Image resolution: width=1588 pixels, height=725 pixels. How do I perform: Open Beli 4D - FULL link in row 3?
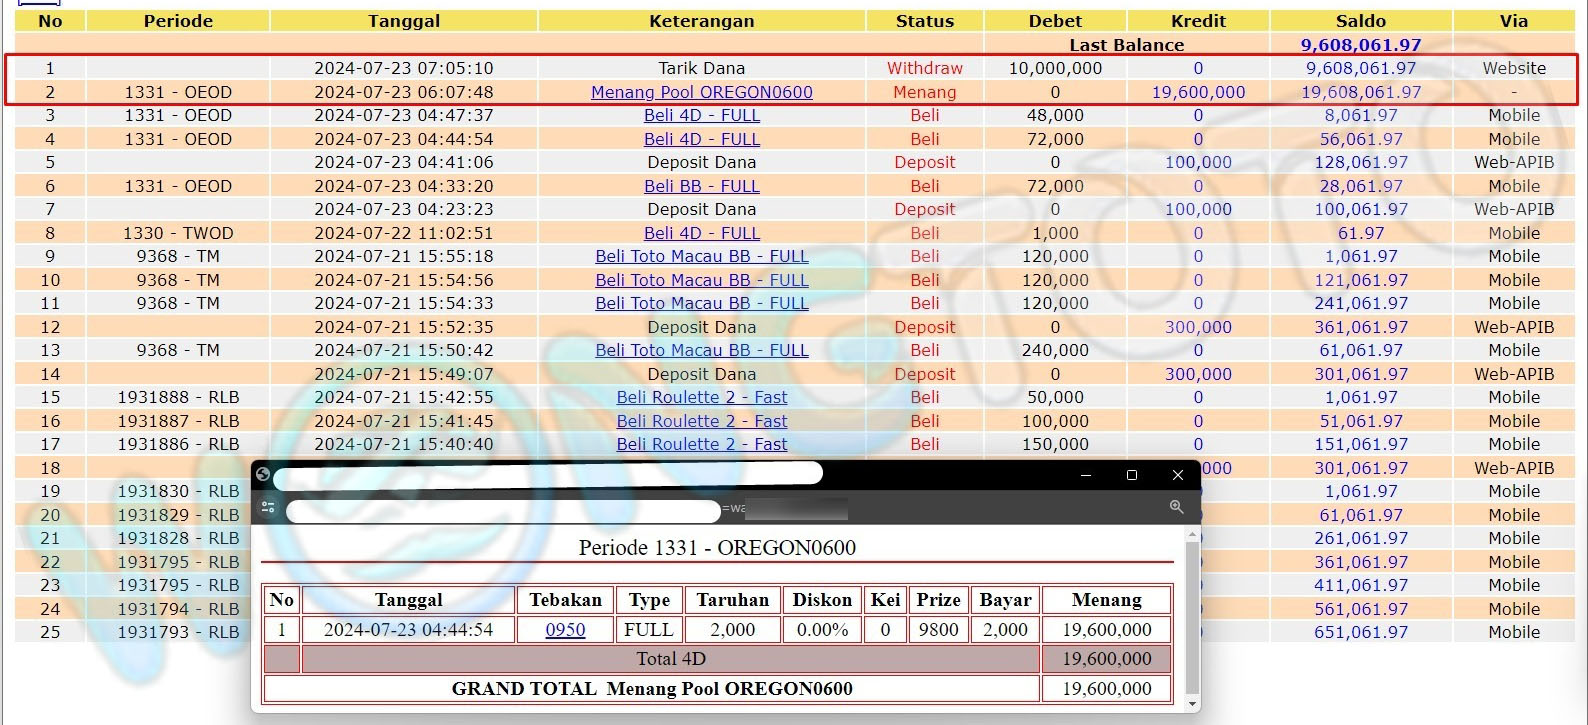tap(701, 115)
